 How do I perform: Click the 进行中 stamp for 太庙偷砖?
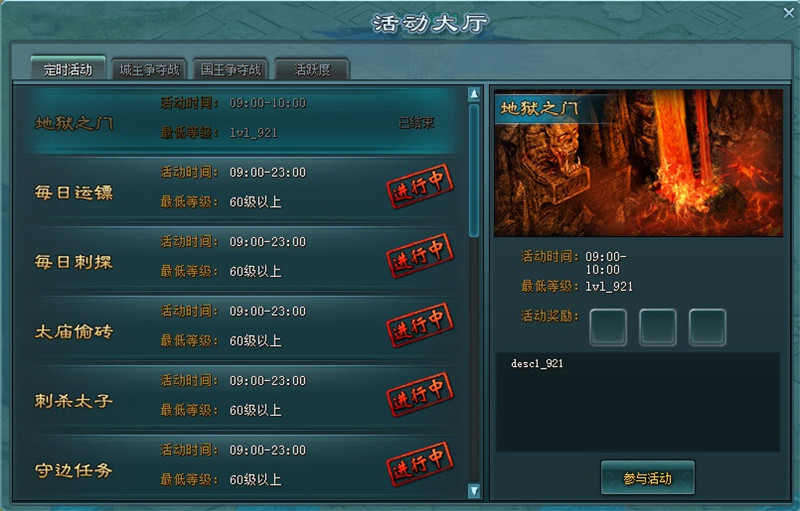pyautogui.click(x=420, y=324)
